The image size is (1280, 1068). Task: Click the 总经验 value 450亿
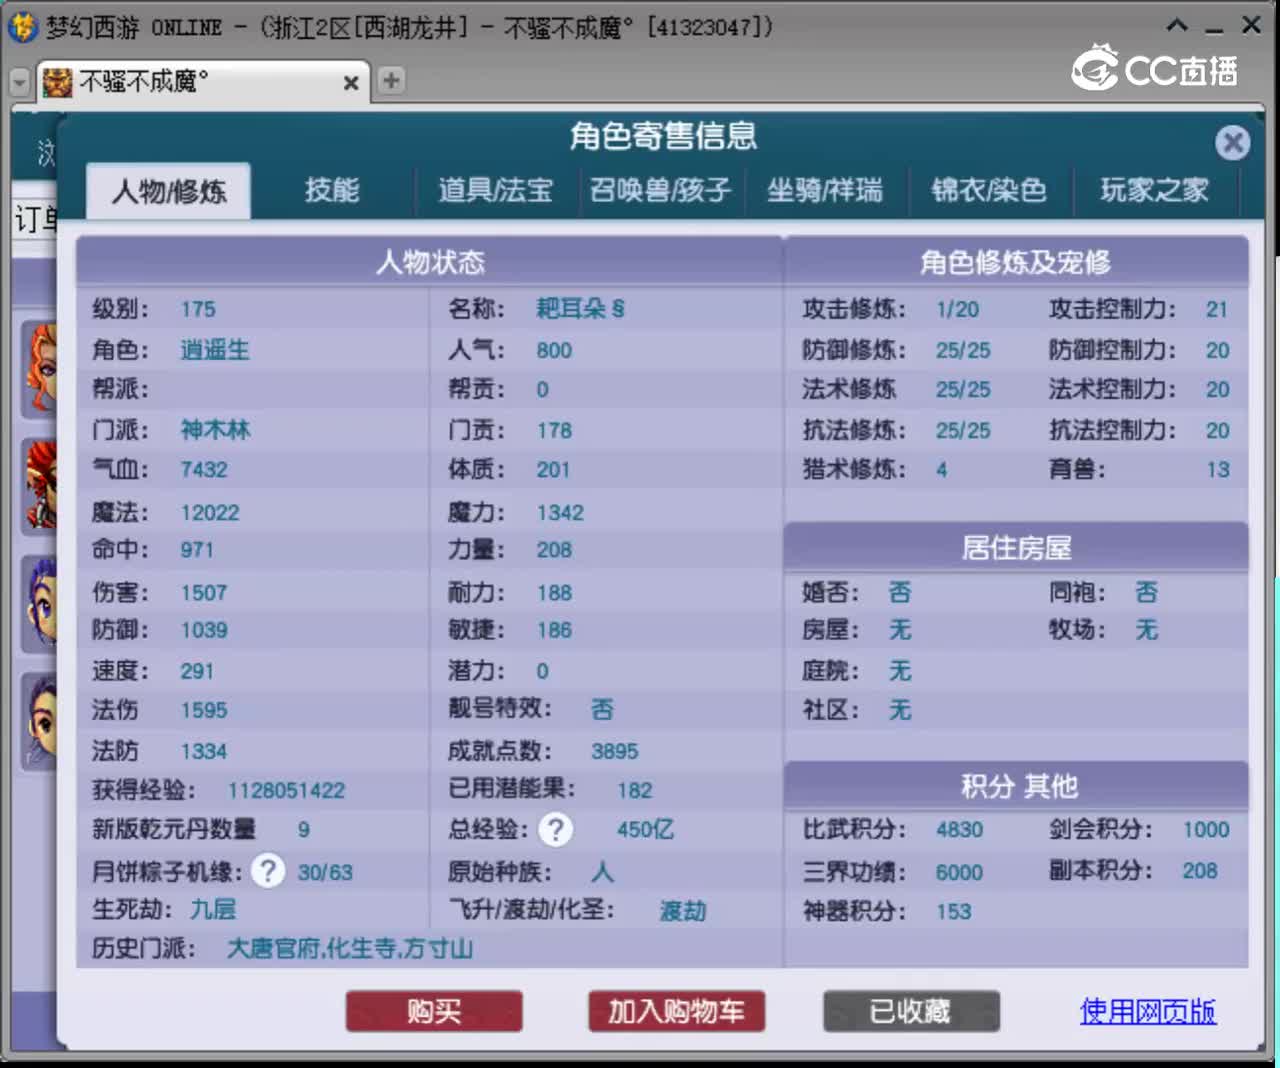click(645, 829)
